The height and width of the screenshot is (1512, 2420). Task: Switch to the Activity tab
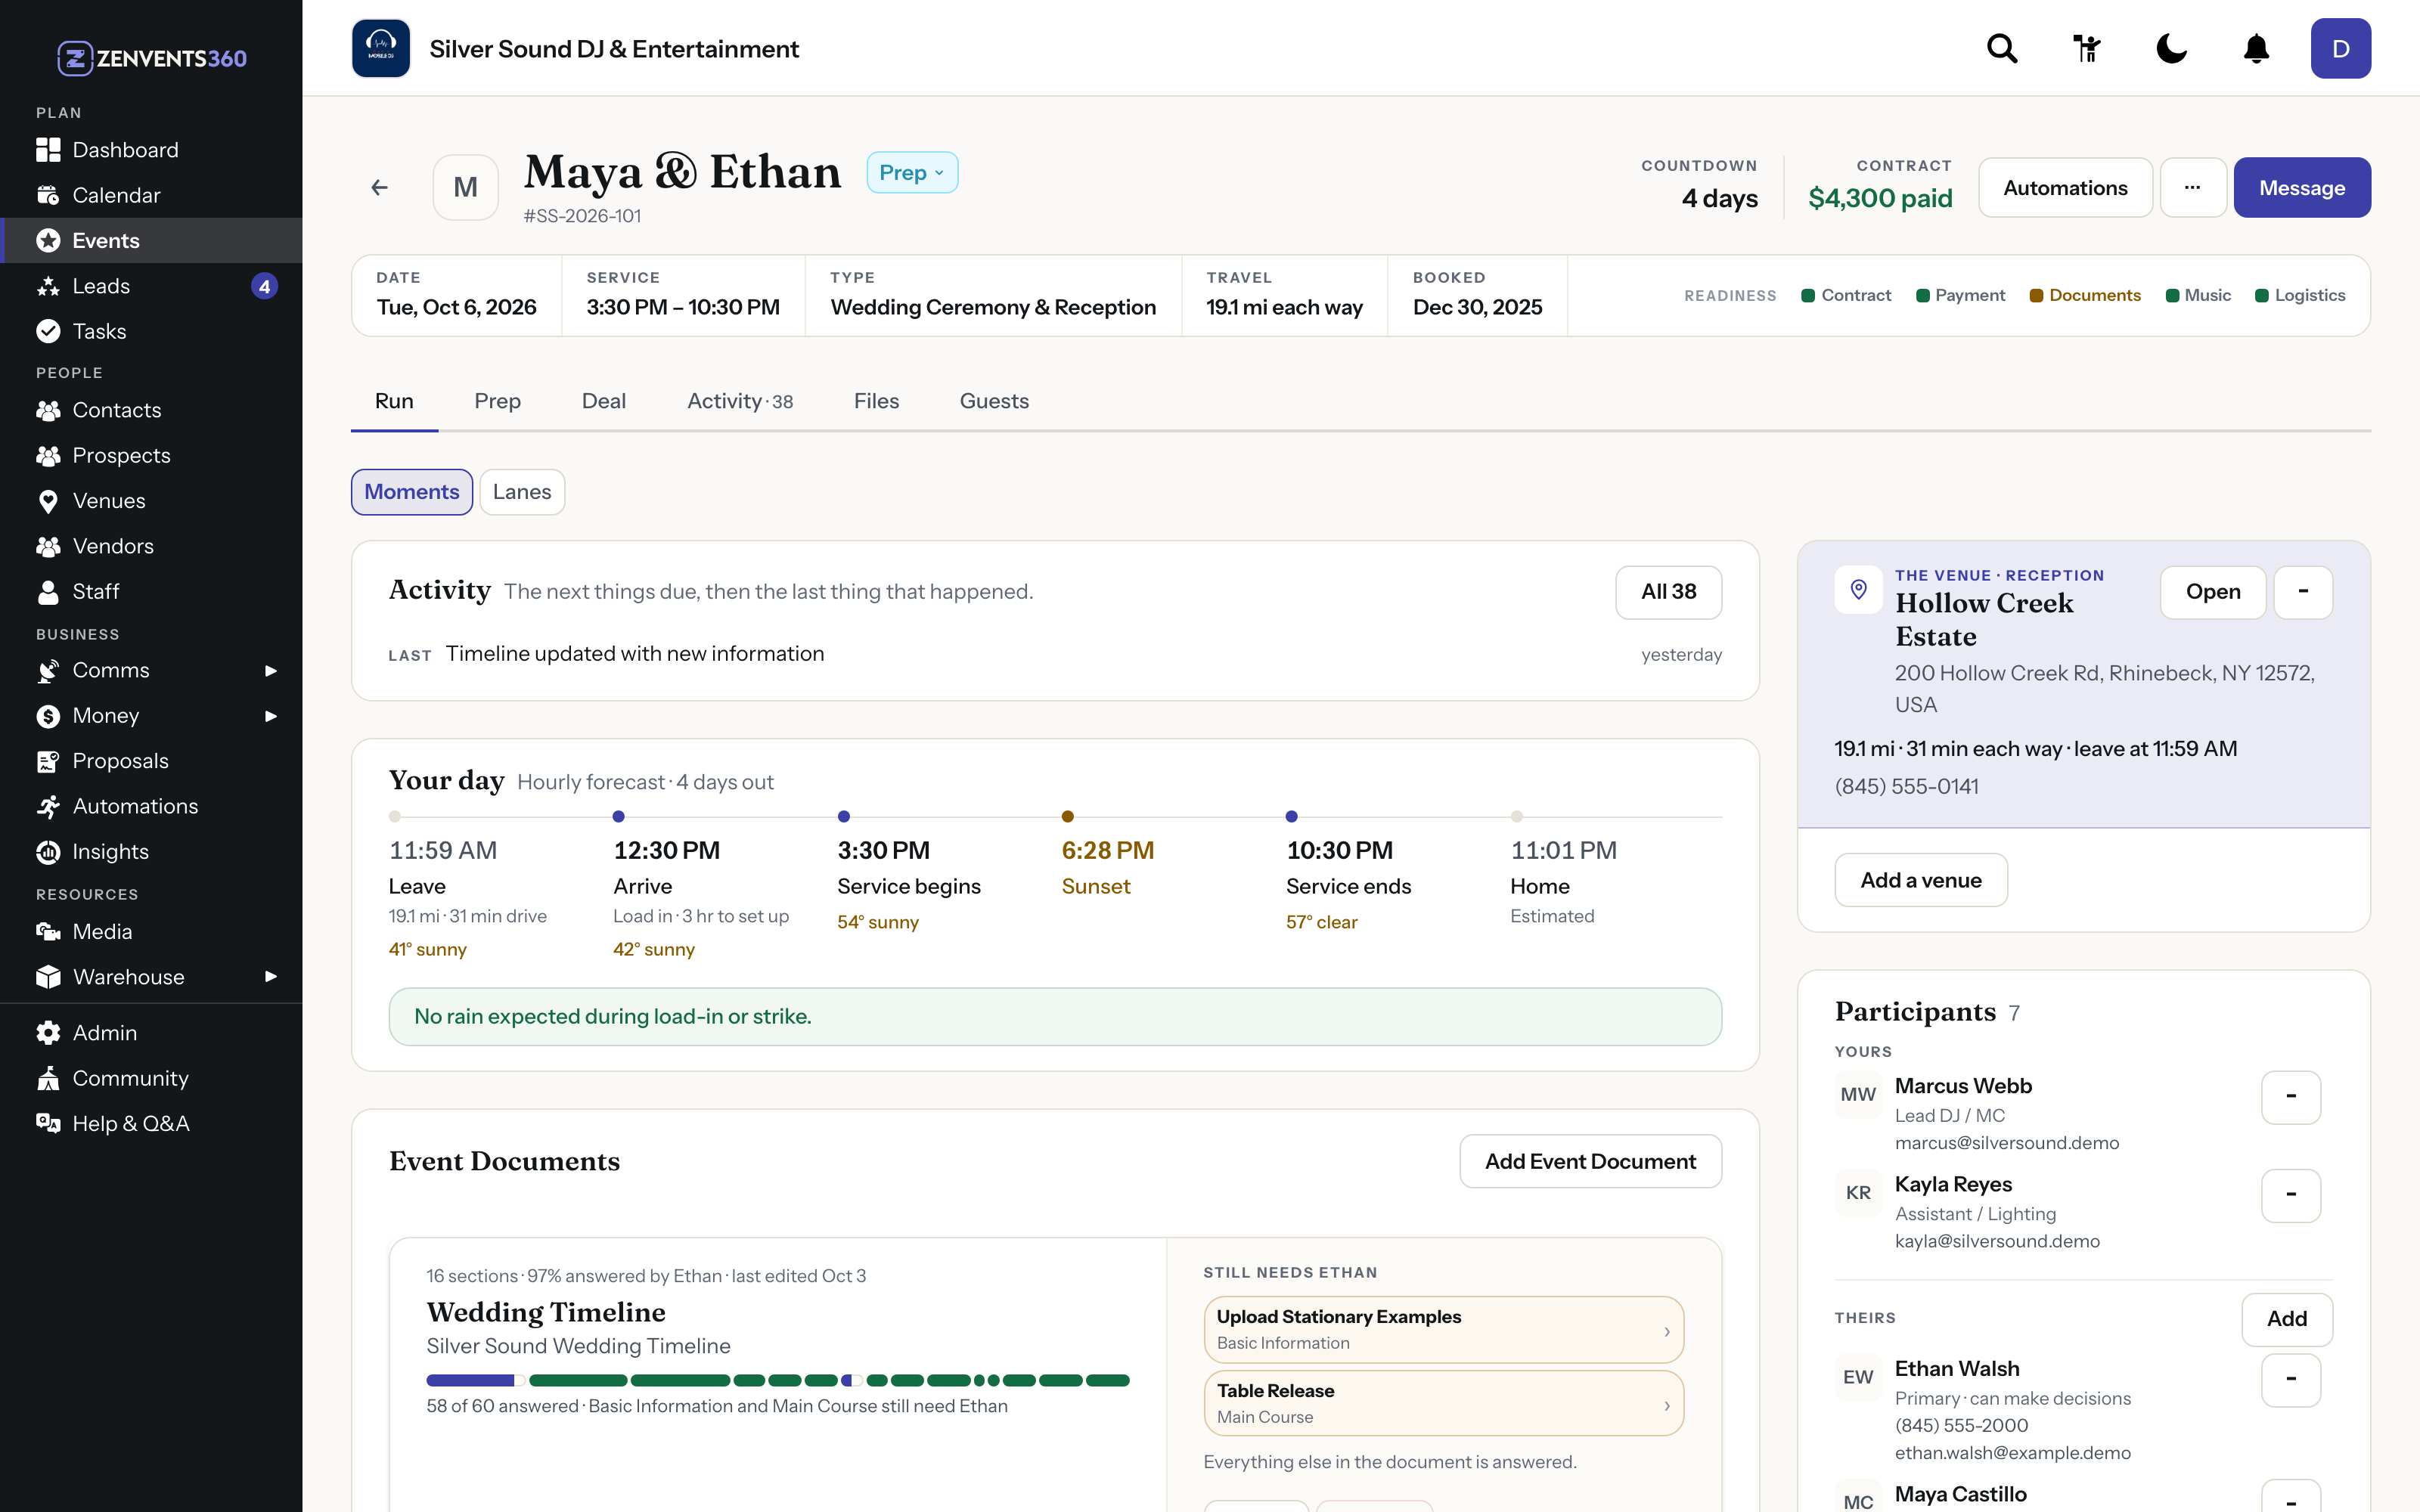click(740, 401)
